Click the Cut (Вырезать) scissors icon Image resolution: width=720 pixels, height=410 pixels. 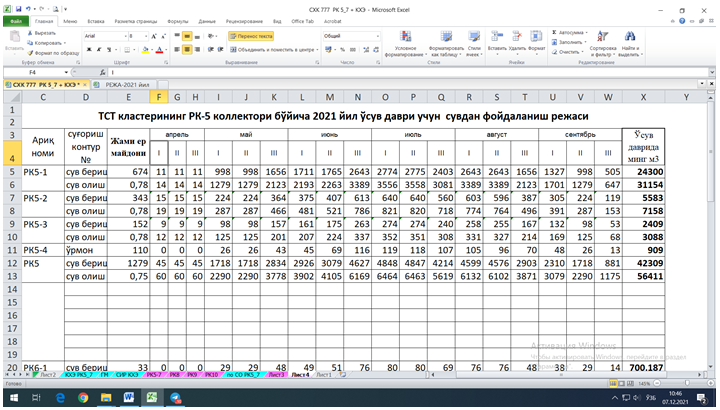(x=30, y=32)
